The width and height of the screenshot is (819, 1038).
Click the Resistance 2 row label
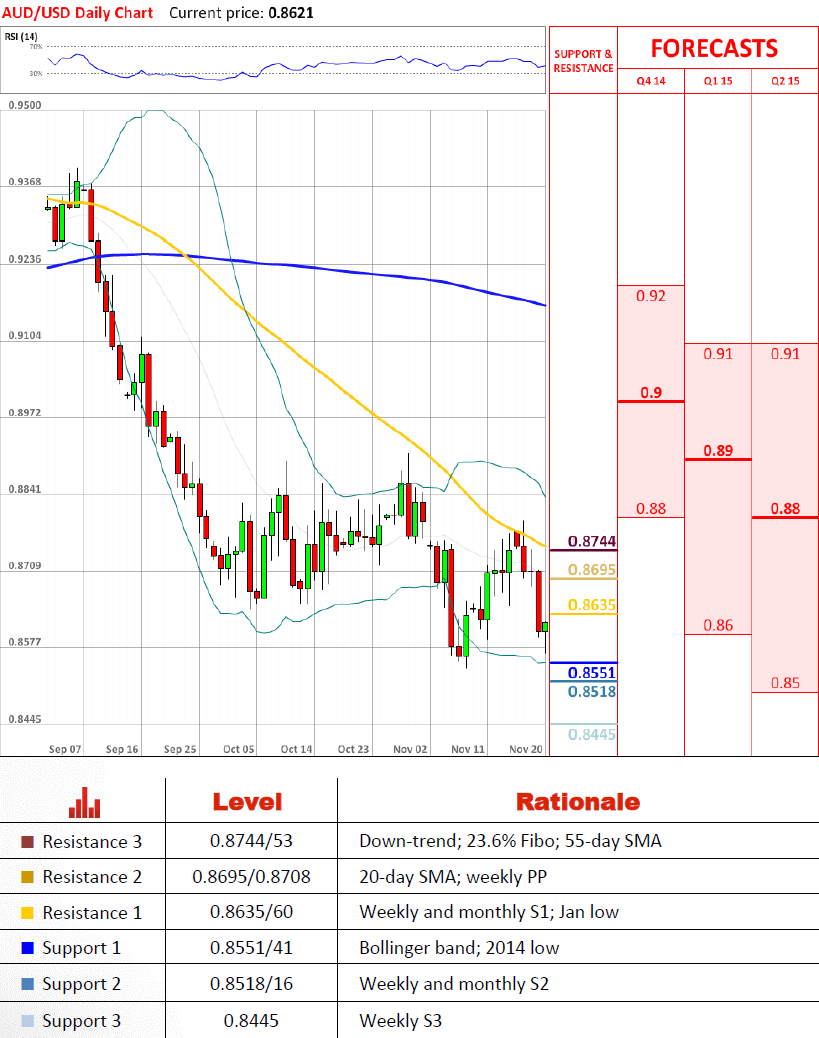point(92,877)
